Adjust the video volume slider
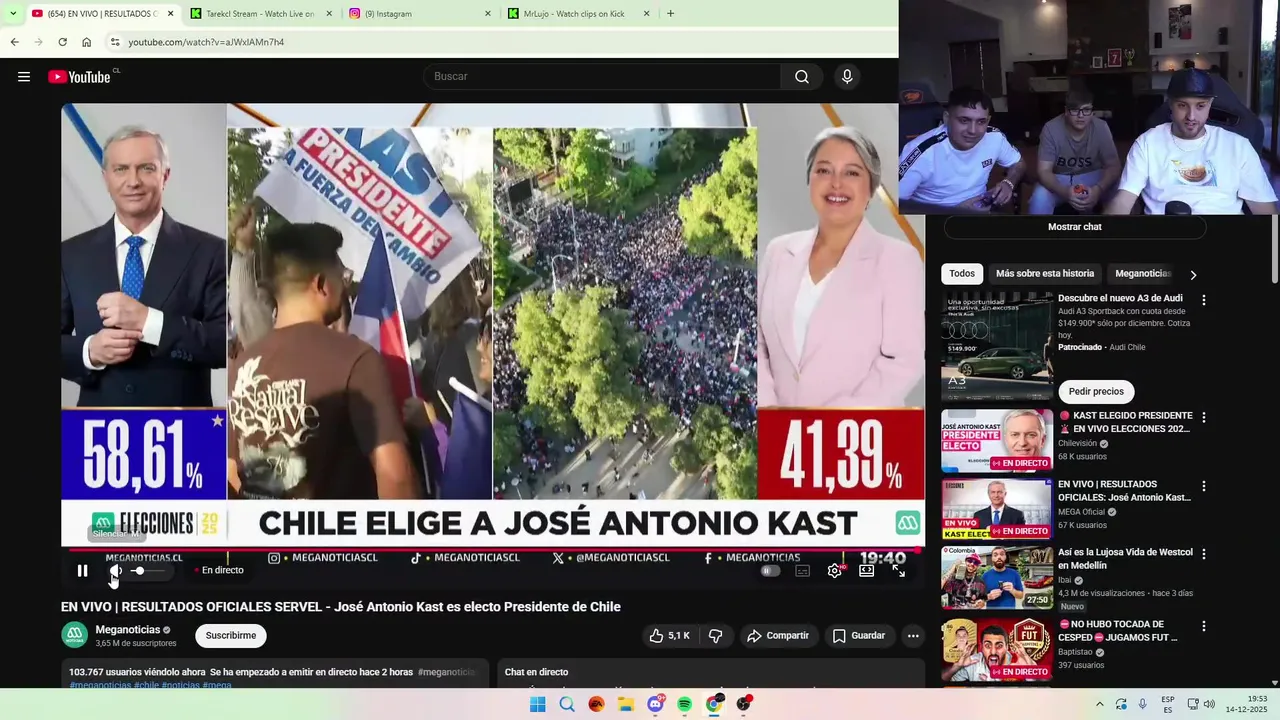1280x720 pixels. coord(146,571)
